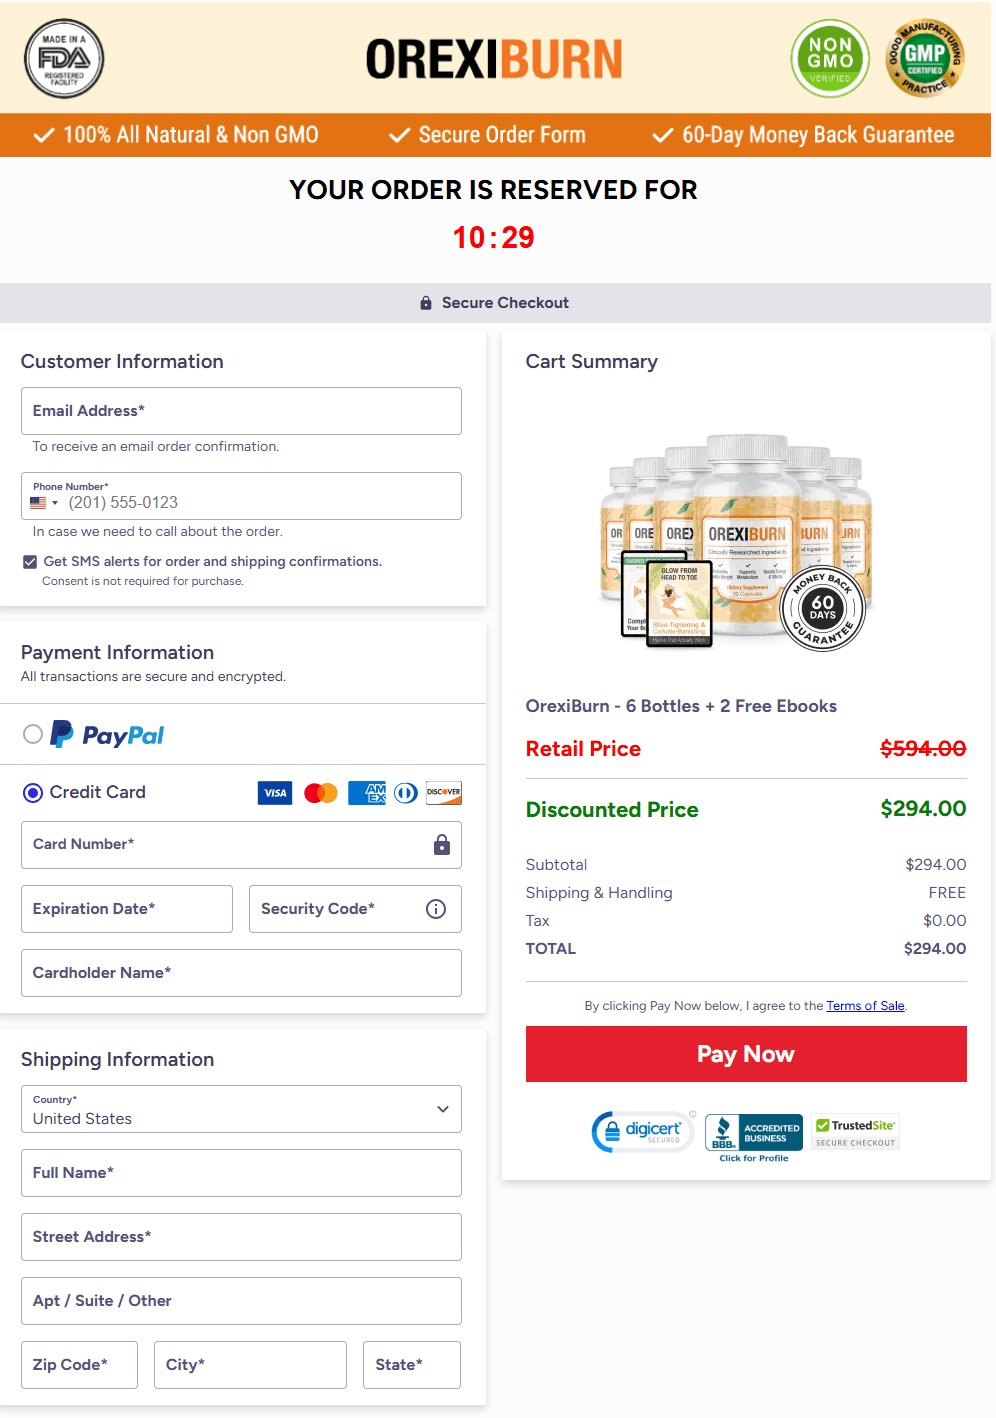Click the BBB Accredited Business profile link
996x1418 pixels.
[x=753, y=1157]
